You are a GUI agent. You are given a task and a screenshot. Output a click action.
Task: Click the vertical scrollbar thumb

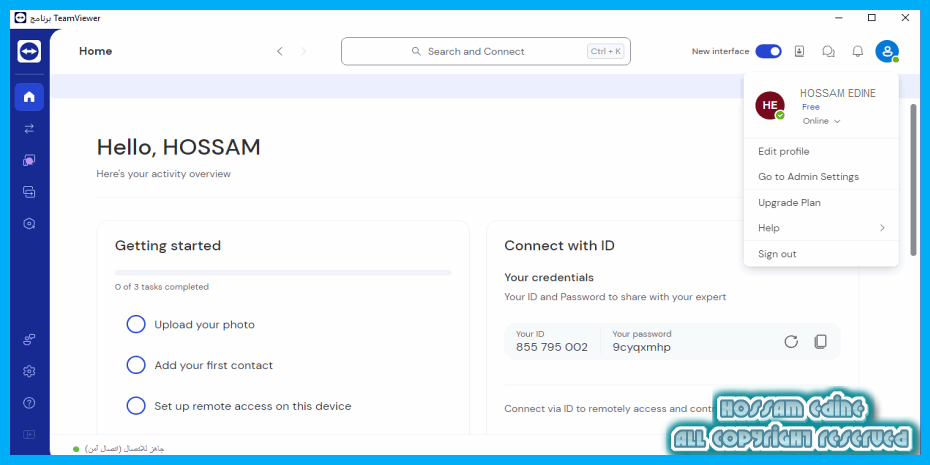[x=913, y=180]
